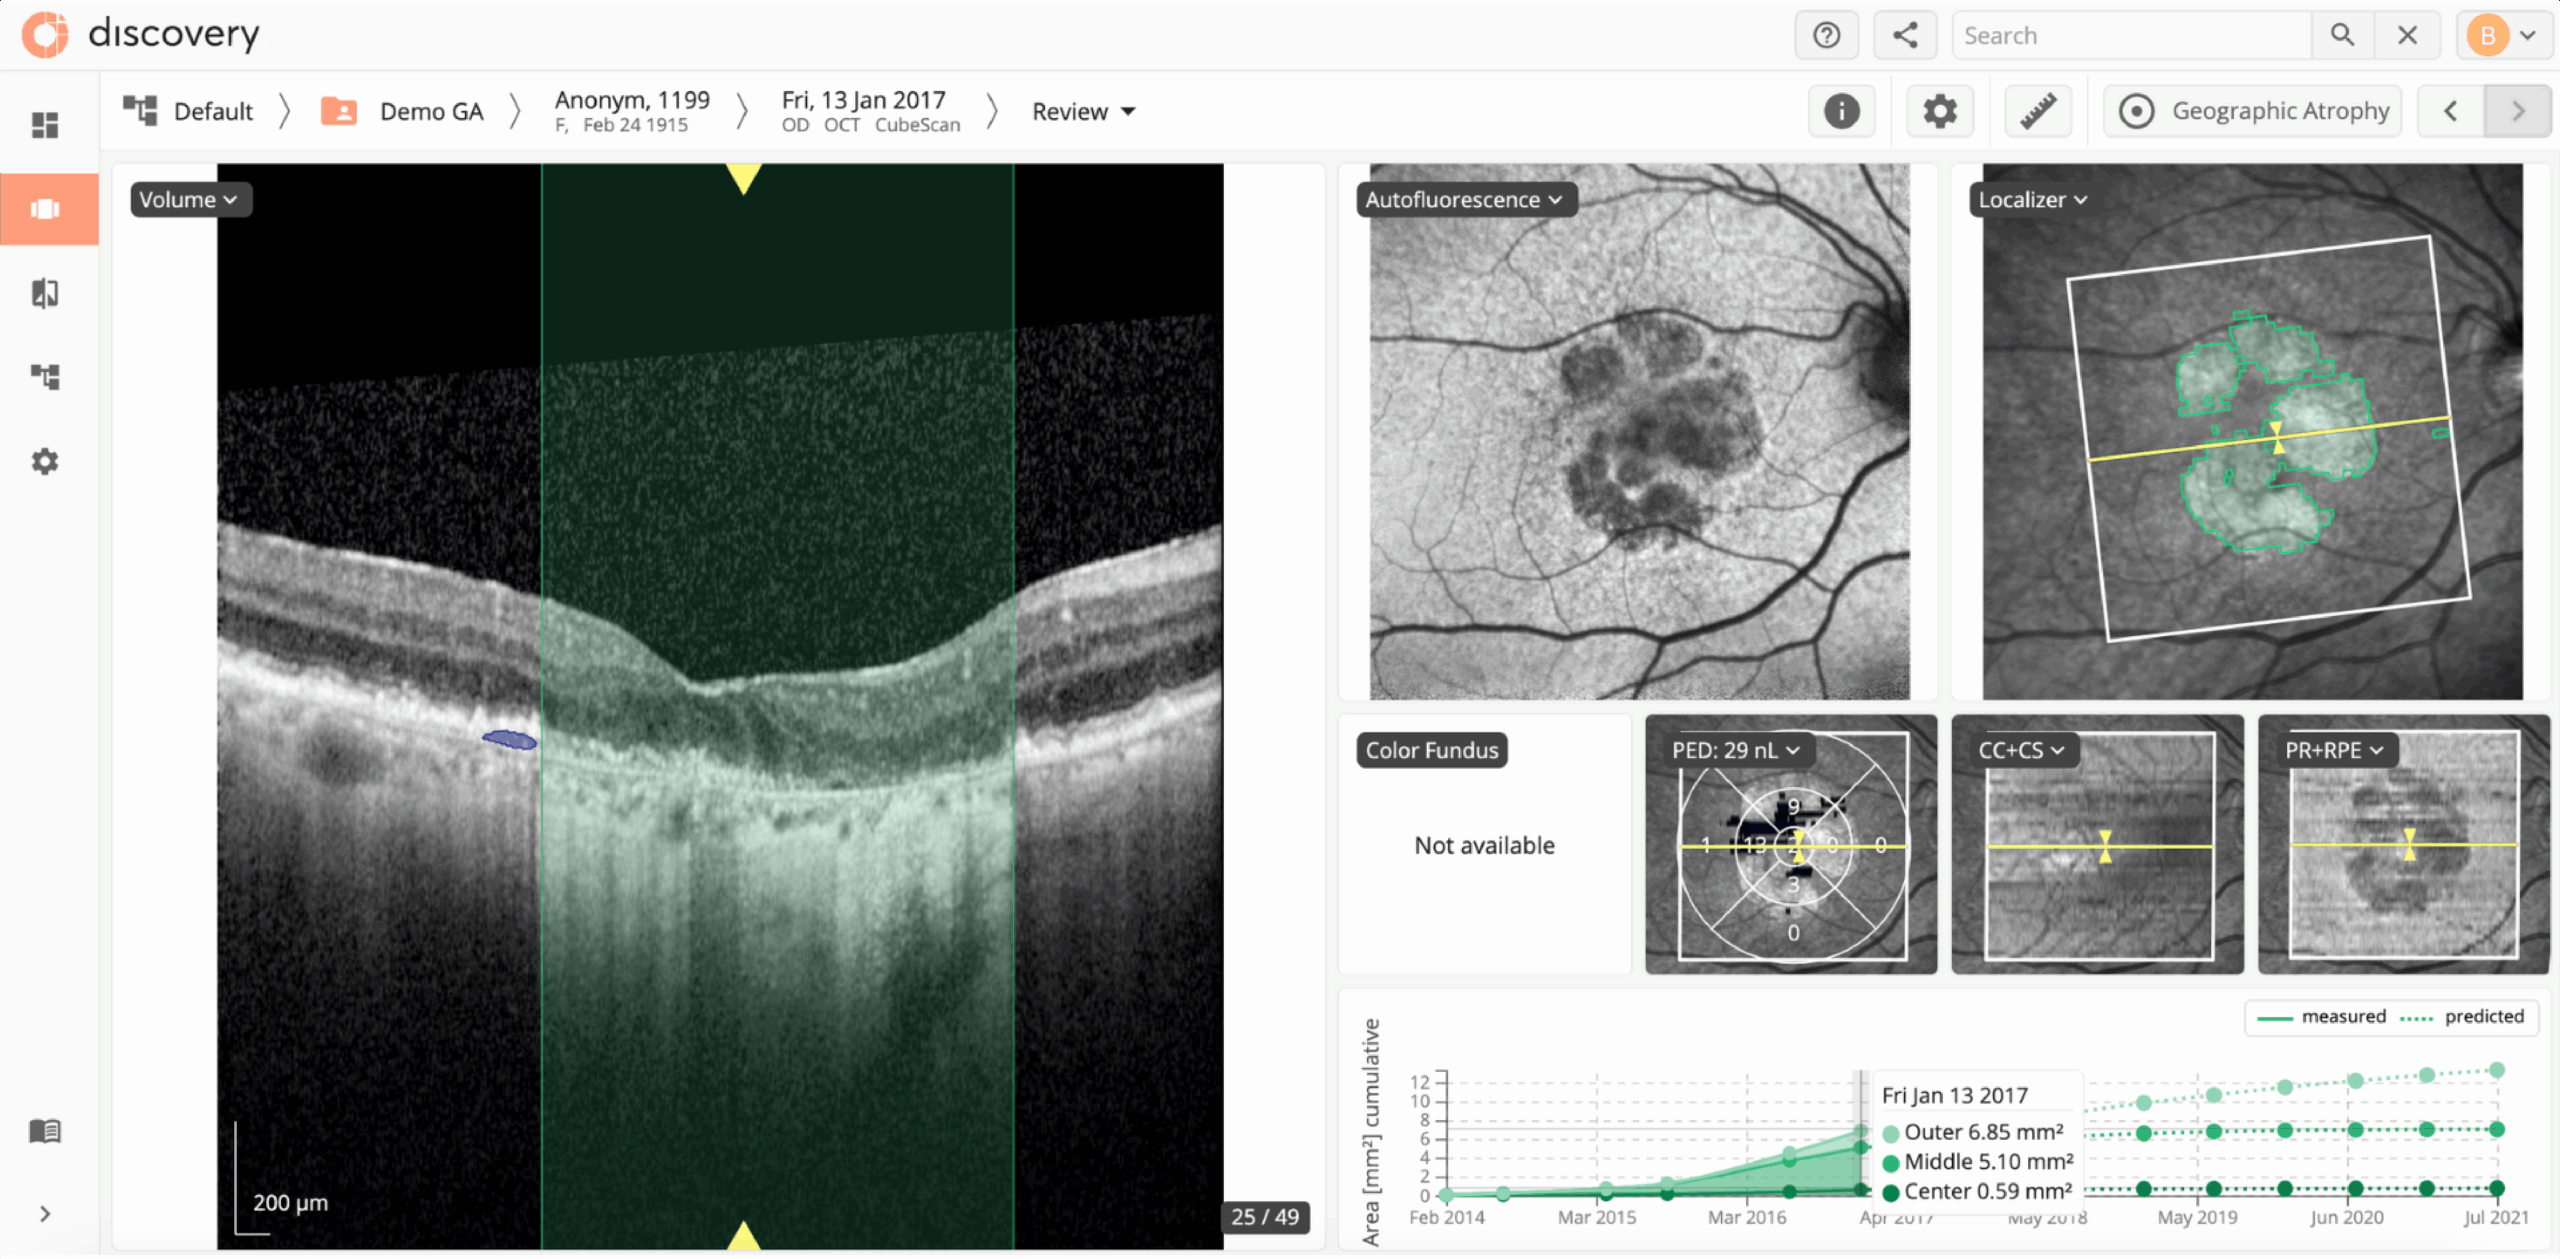Viewport: 2560px width, 1259px height.
Task: Open the comparison view sidebar icon
Action: (x=45, y=293)
